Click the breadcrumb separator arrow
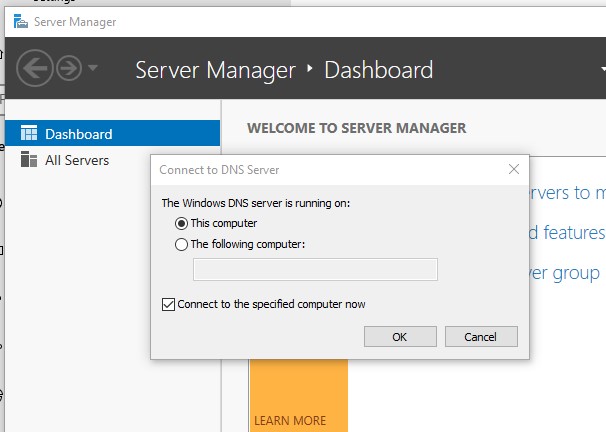The height and width of the screenshot is (432, 606). [310, 68]
